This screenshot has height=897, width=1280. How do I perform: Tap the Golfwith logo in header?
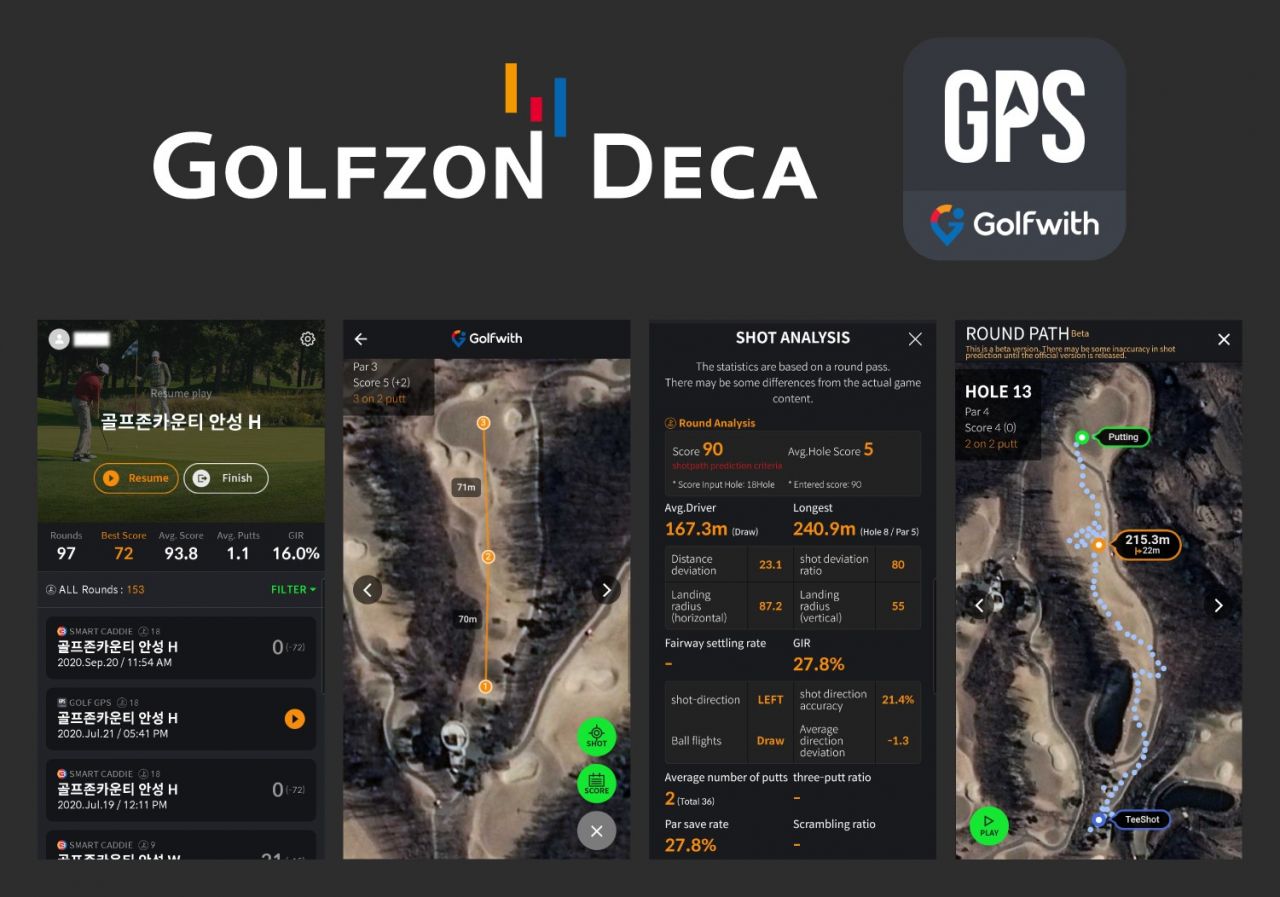(486, 339)
